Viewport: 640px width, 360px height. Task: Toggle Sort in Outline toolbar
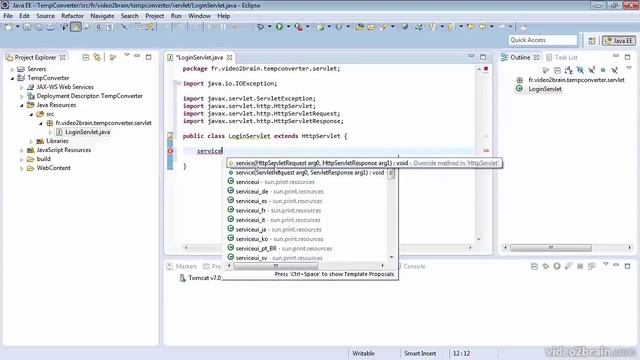click(x=569, y=70)
